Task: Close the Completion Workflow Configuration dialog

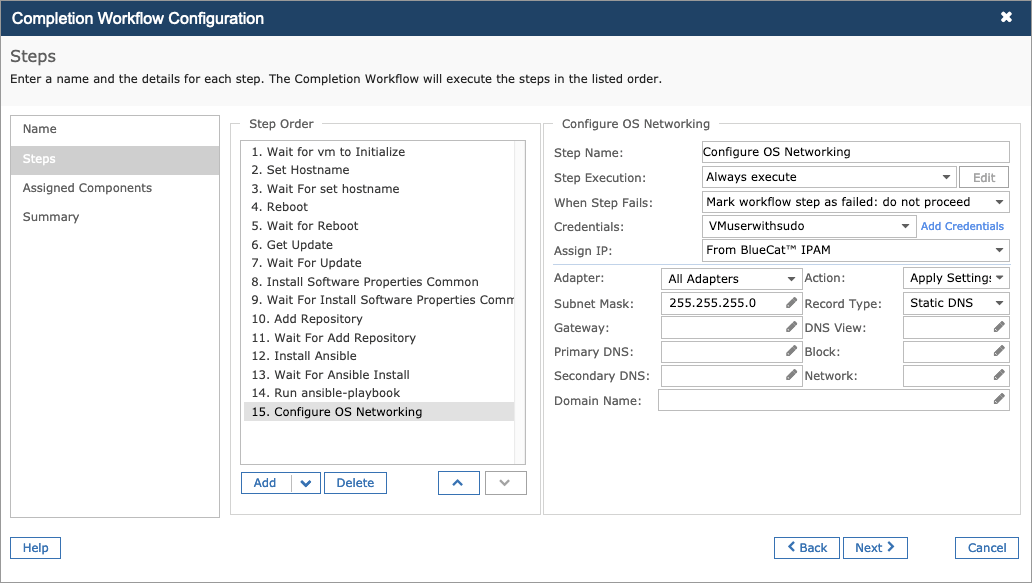Action: 1006,17
